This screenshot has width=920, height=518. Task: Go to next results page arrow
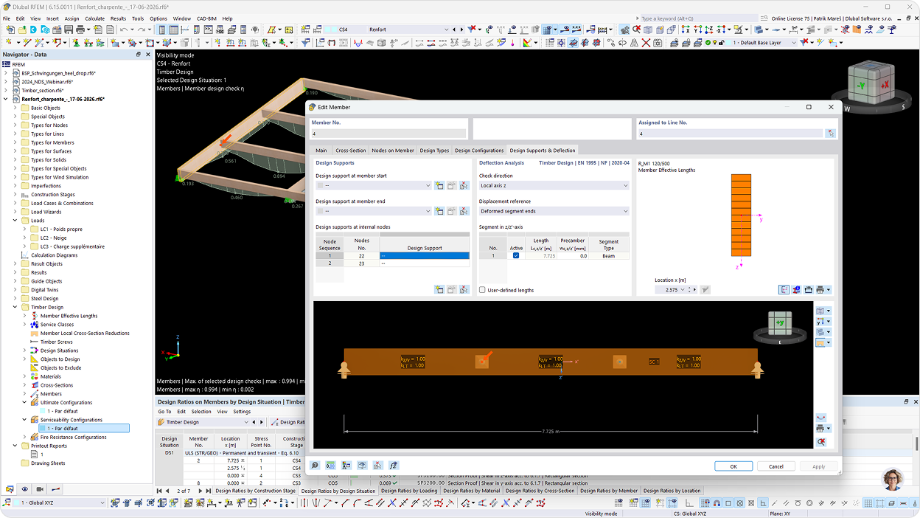tap(200, 491)
